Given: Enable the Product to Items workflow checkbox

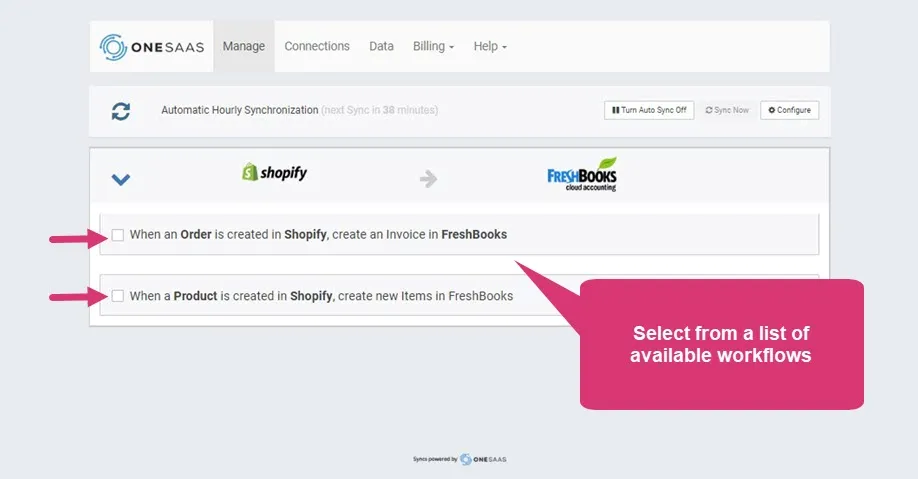Looking at the screenshot, I should click(x=118, y=296).
